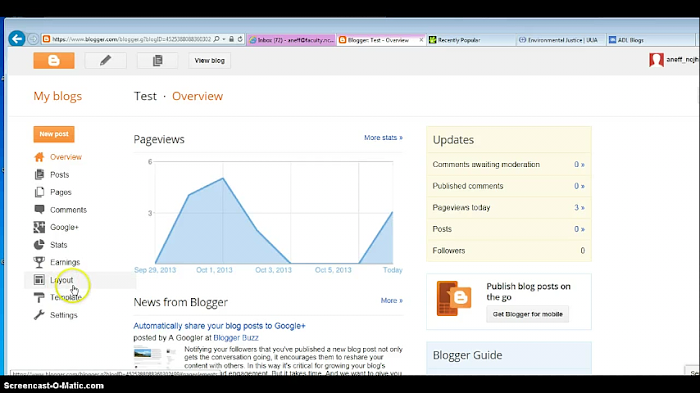
Task: Click the Earnings trophy icon
Action: [39, 262]
